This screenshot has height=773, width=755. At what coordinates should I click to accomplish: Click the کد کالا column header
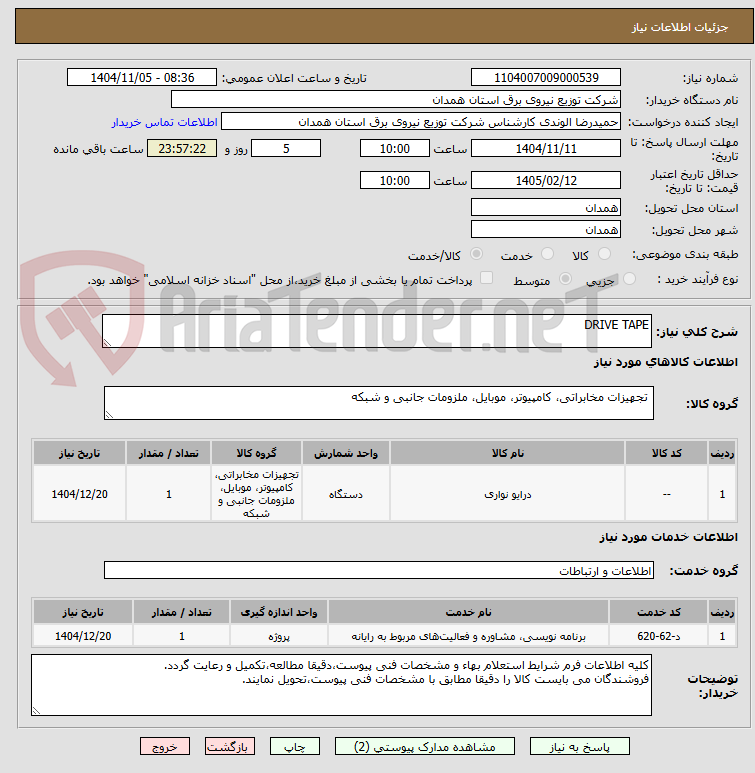pyautogui.click(x=666, y=453)
